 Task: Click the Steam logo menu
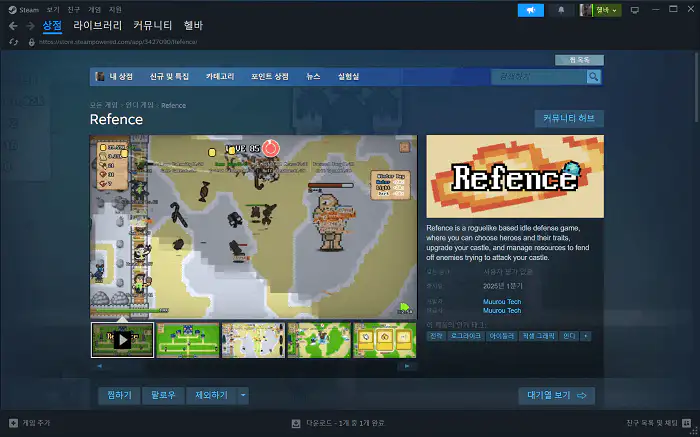coord(23,9)
